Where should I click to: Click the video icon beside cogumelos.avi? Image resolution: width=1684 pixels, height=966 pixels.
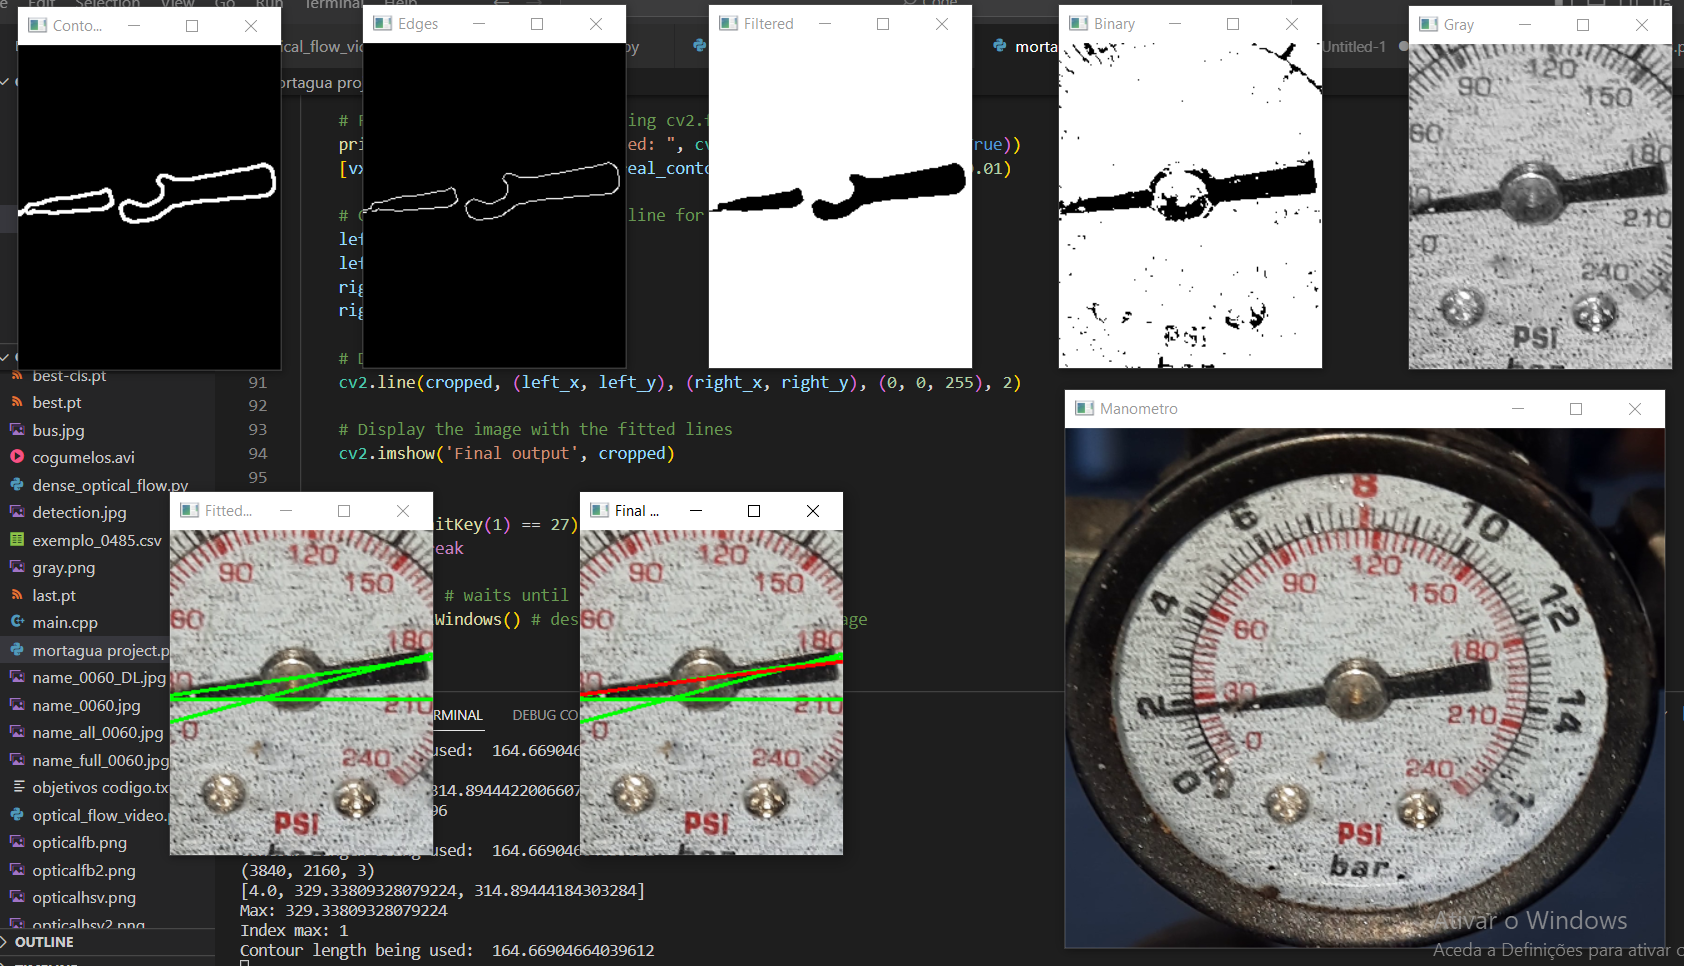(x=17, y=457)
